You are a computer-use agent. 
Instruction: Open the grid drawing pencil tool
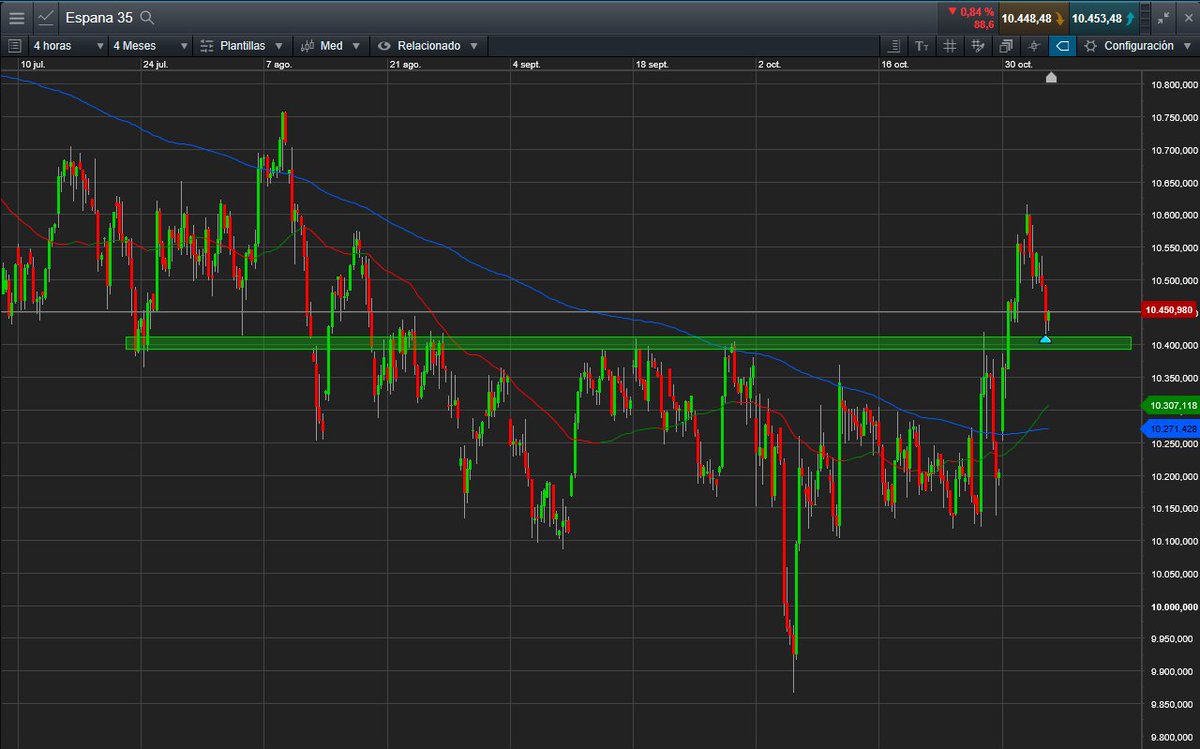tap(978, 46)
